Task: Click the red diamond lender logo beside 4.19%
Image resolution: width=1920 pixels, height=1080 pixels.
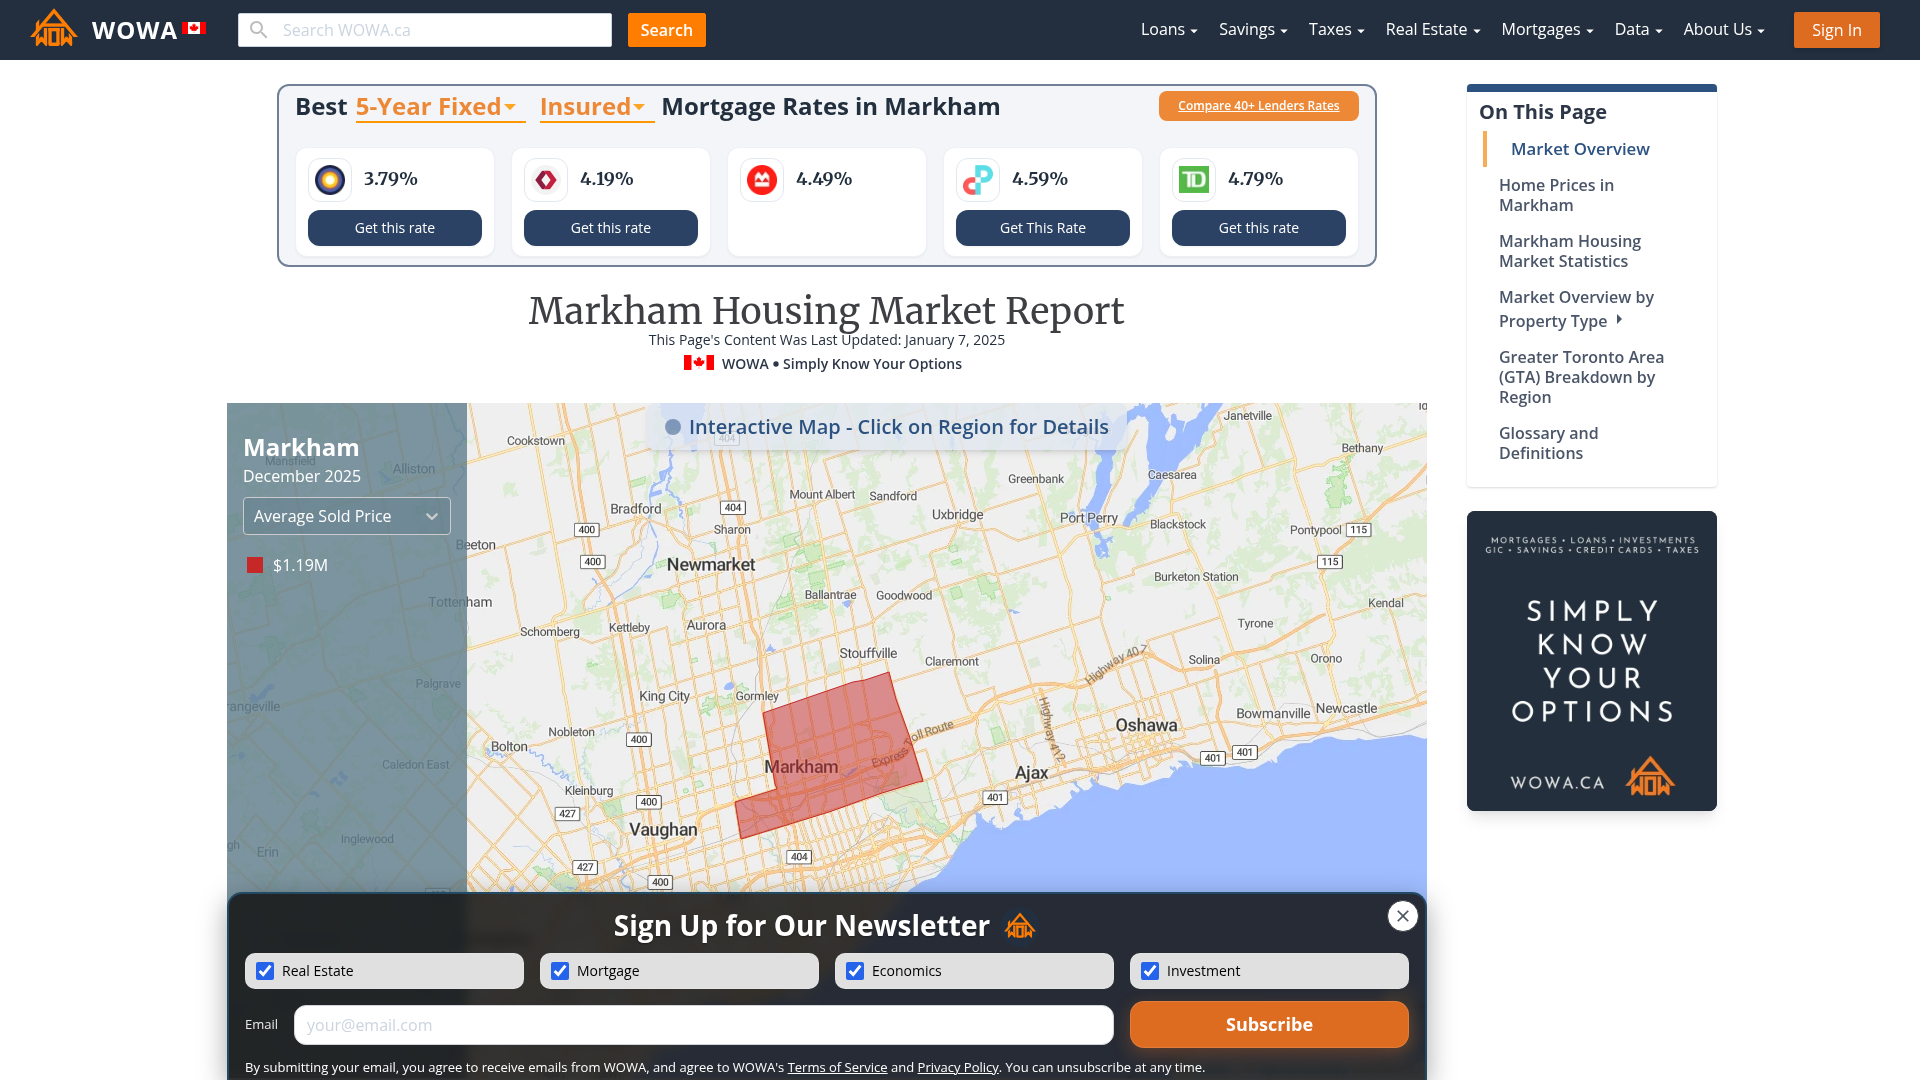Action: point(546,179)
